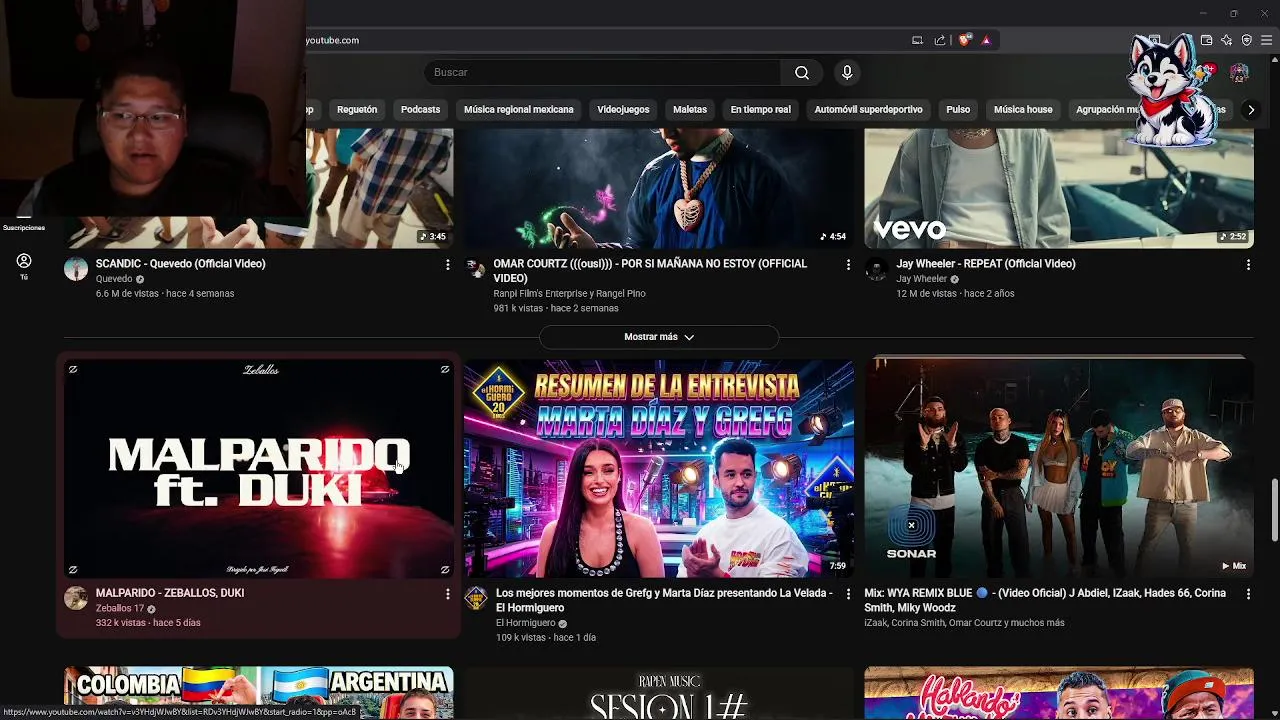Open options menu for MALPARIDO - ZEBALLOS, DUKI
The height and width of the screenshot is (720, 1280).
(447, 594)
